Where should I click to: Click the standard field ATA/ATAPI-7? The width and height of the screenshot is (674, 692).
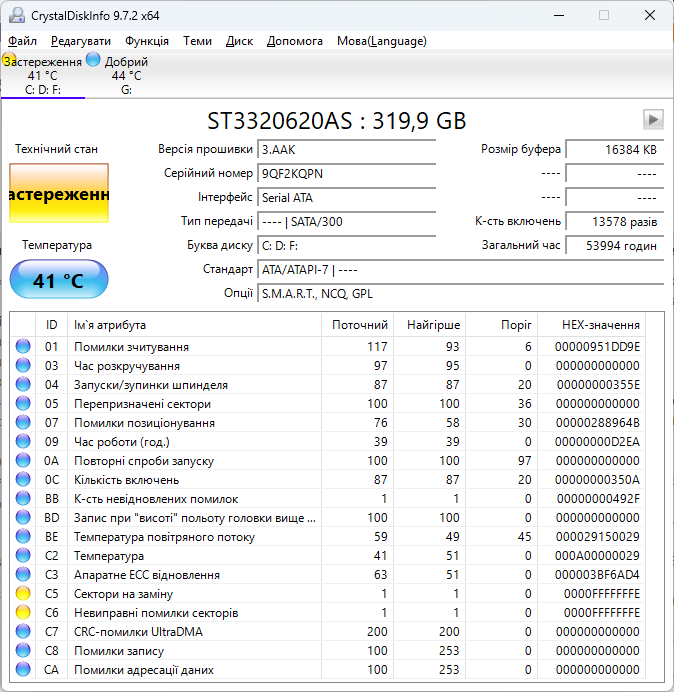(x=460, y=270)
